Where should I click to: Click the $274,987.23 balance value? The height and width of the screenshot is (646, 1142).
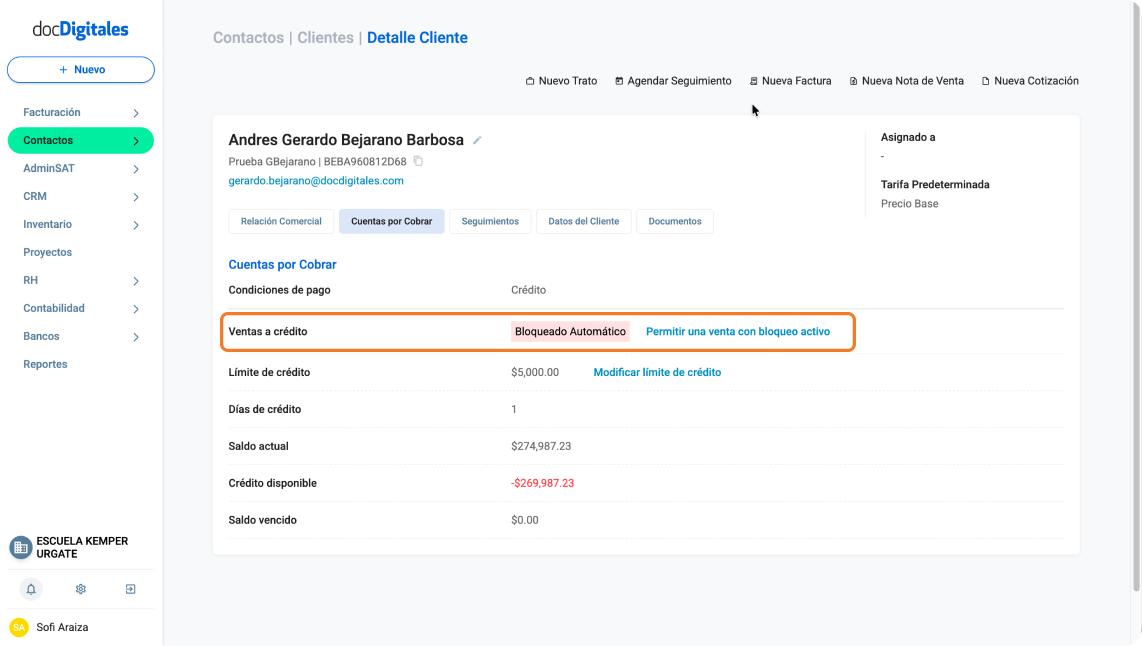[541, 446]
